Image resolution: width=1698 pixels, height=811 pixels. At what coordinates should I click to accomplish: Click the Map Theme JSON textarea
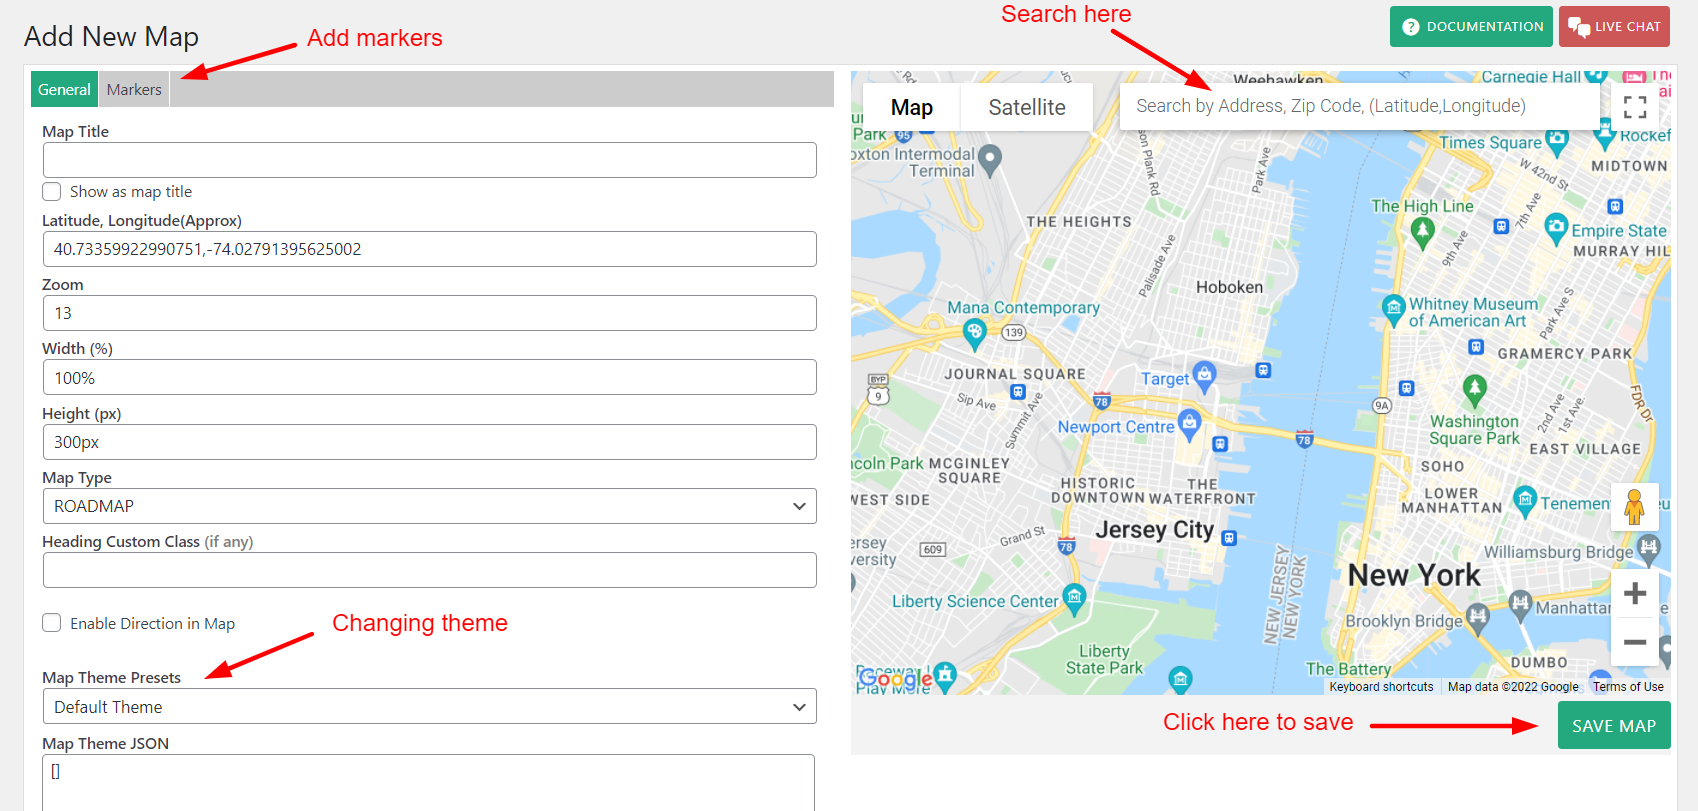(428, 782)
